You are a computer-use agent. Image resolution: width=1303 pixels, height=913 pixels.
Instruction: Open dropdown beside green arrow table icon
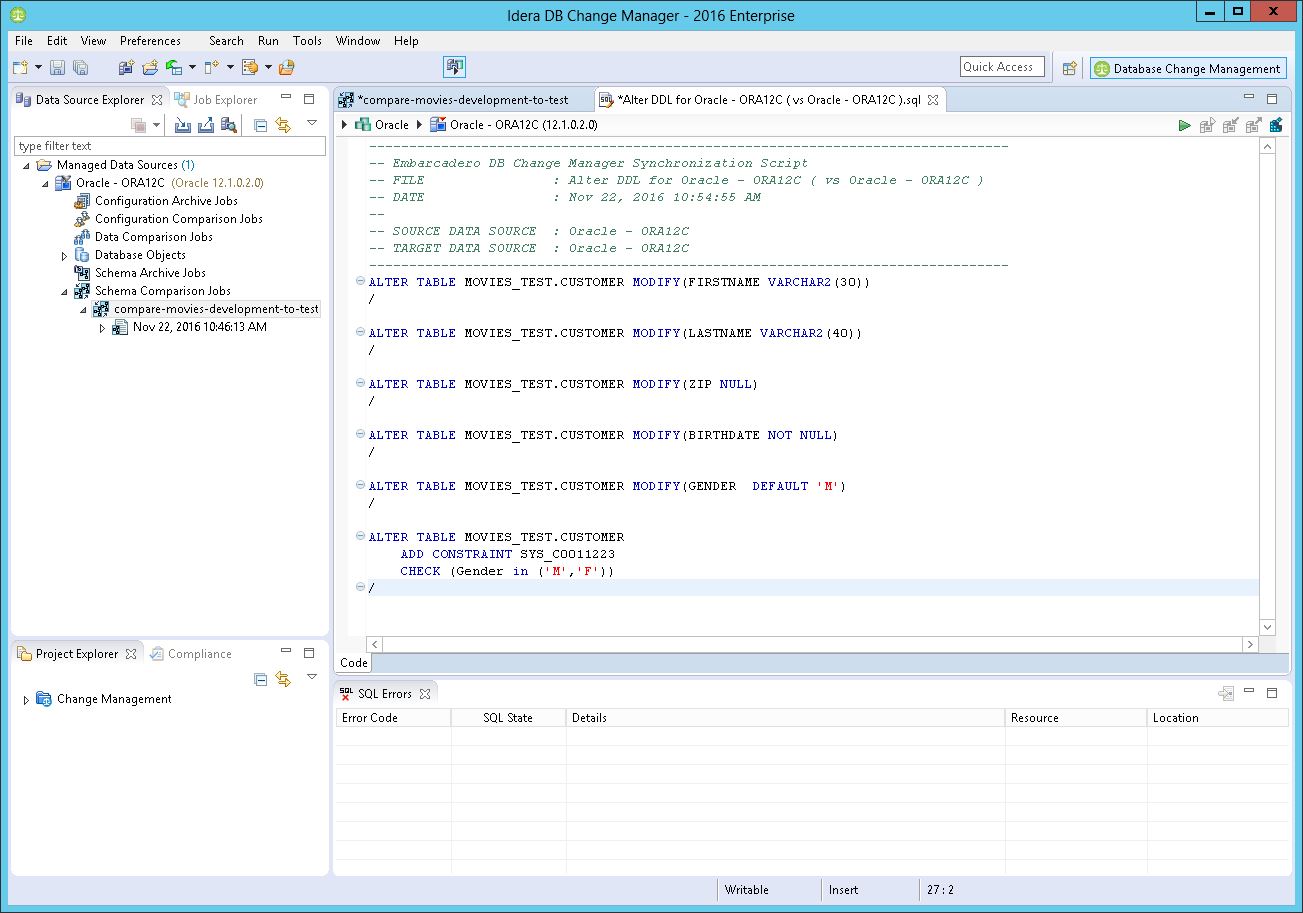pyautogui.click(x=192, y=68)
